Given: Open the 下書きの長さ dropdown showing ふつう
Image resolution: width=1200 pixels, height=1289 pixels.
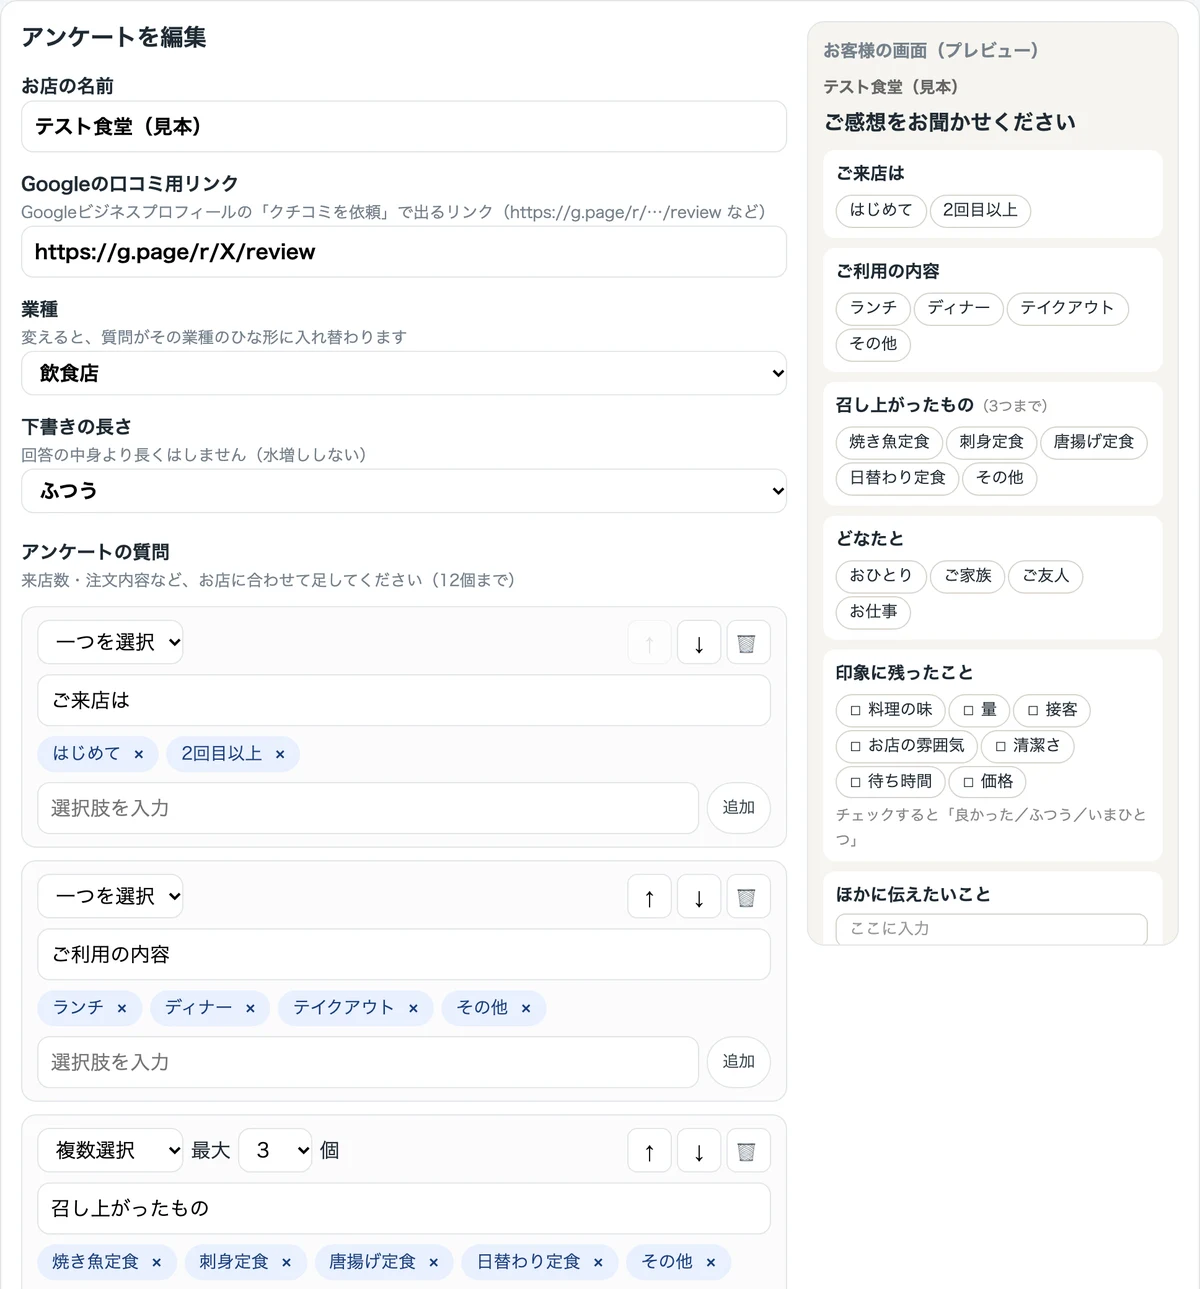Looking at the screenshot, I should coord(404,491).
